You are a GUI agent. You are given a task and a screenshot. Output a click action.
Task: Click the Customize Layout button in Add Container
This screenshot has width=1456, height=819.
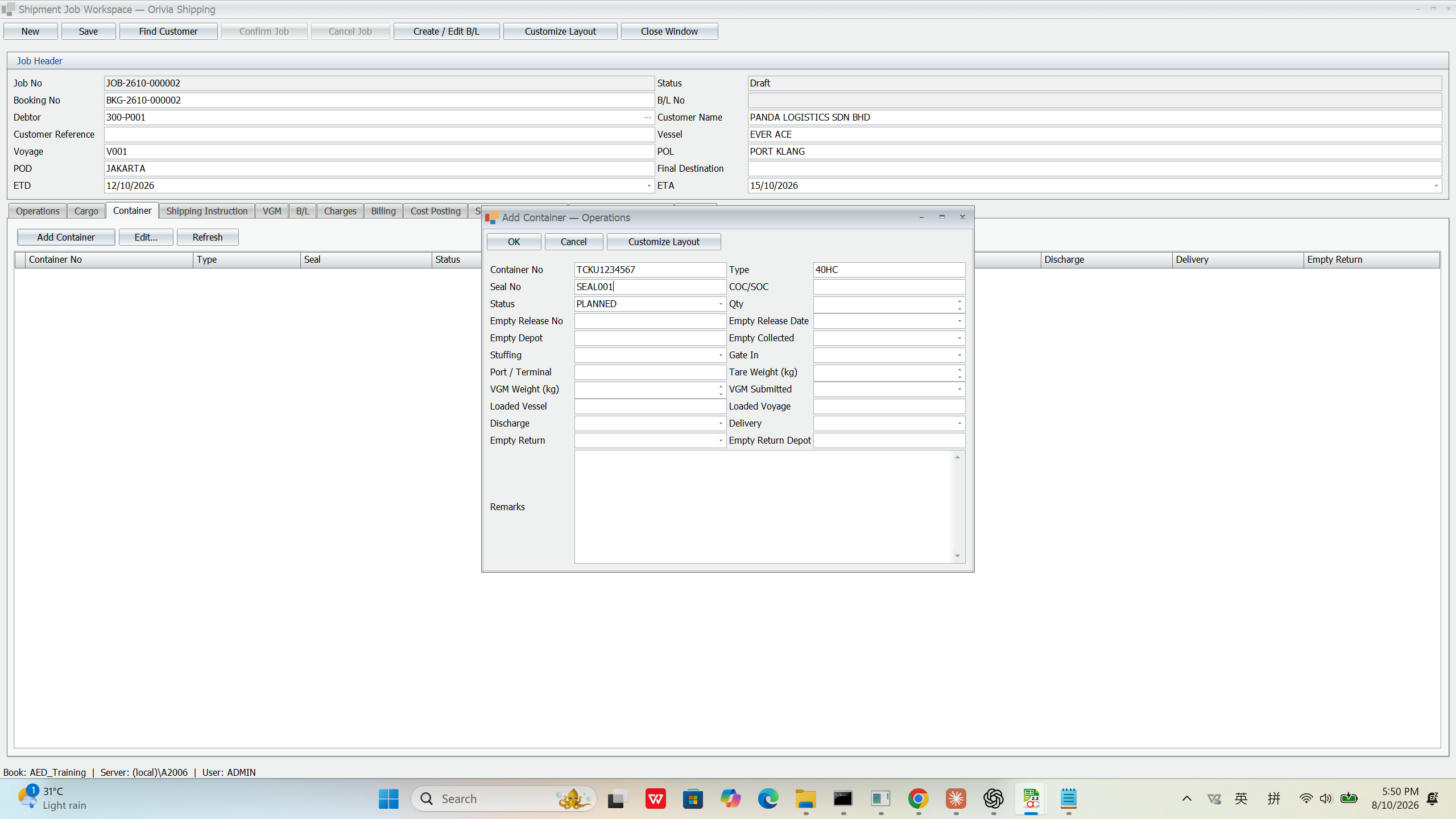click(664, 242)
